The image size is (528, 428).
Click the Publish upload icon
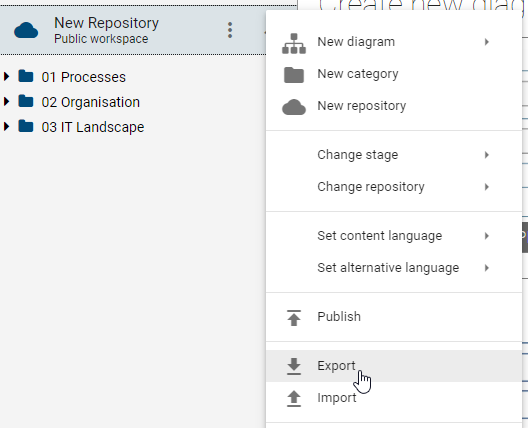click(x=294, y=318)
